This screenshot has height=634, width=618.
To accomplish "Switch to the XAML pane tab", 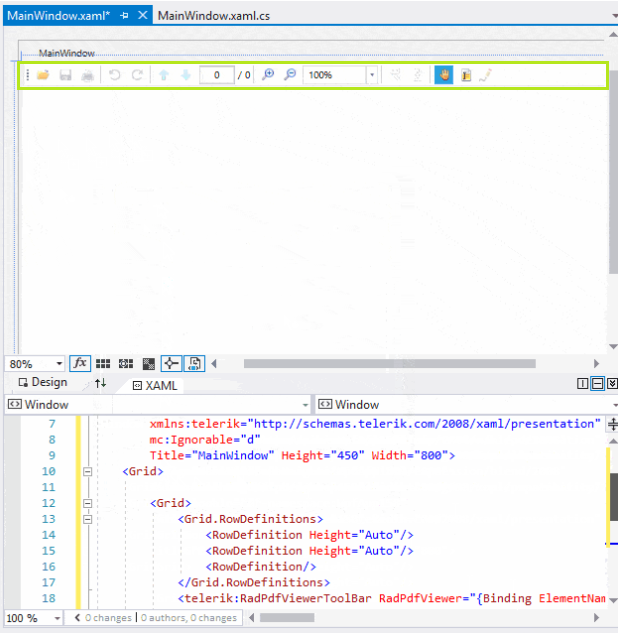I will [155, 384].
